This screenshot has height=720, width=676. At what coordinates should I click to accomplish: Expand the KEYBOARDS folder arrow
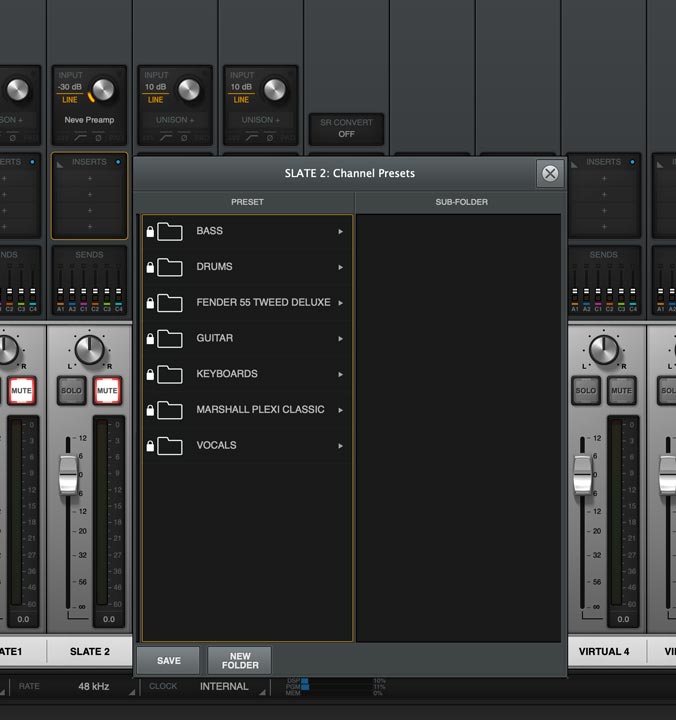(x=340, y=375)
